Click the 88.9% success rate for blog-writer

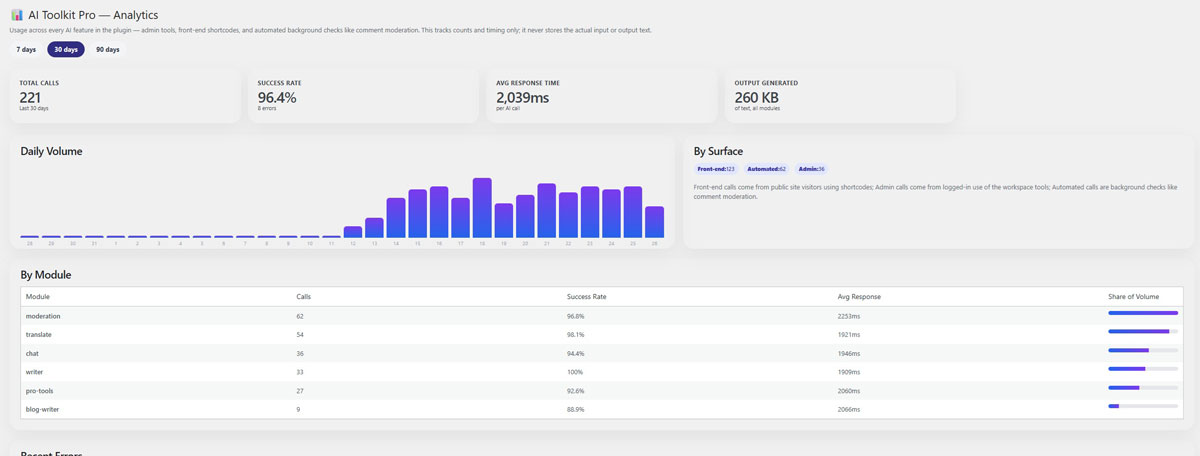(x=576, y=409)
